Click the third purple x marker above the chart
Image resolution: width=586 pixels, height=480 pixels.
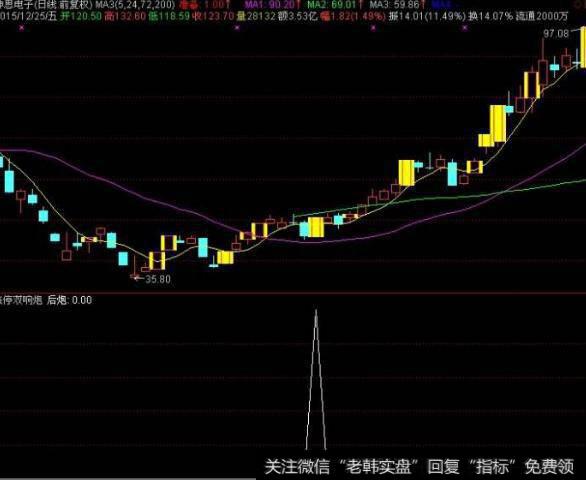click(373, 28)
